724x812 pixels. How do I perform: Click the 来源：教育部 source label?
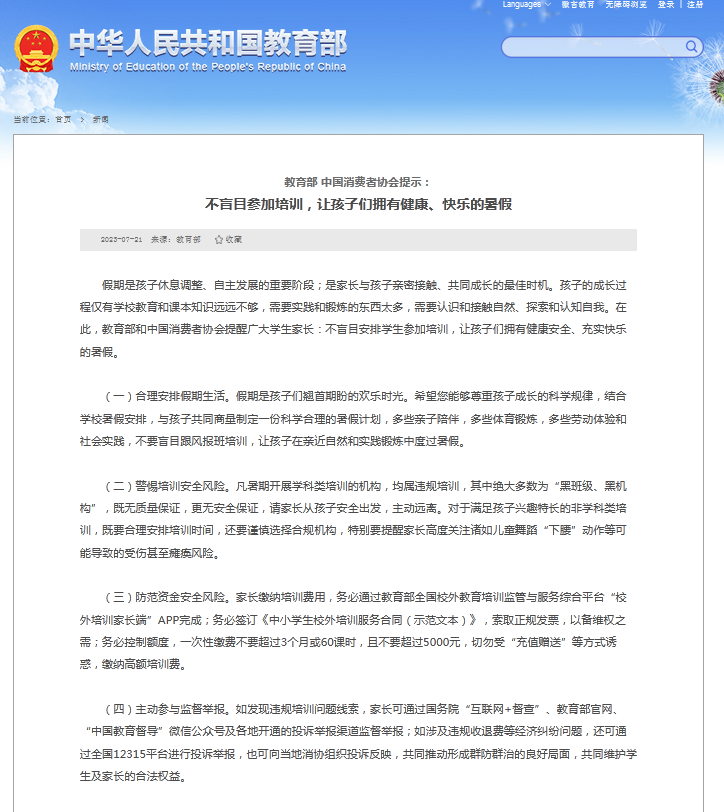click(175, 240)
